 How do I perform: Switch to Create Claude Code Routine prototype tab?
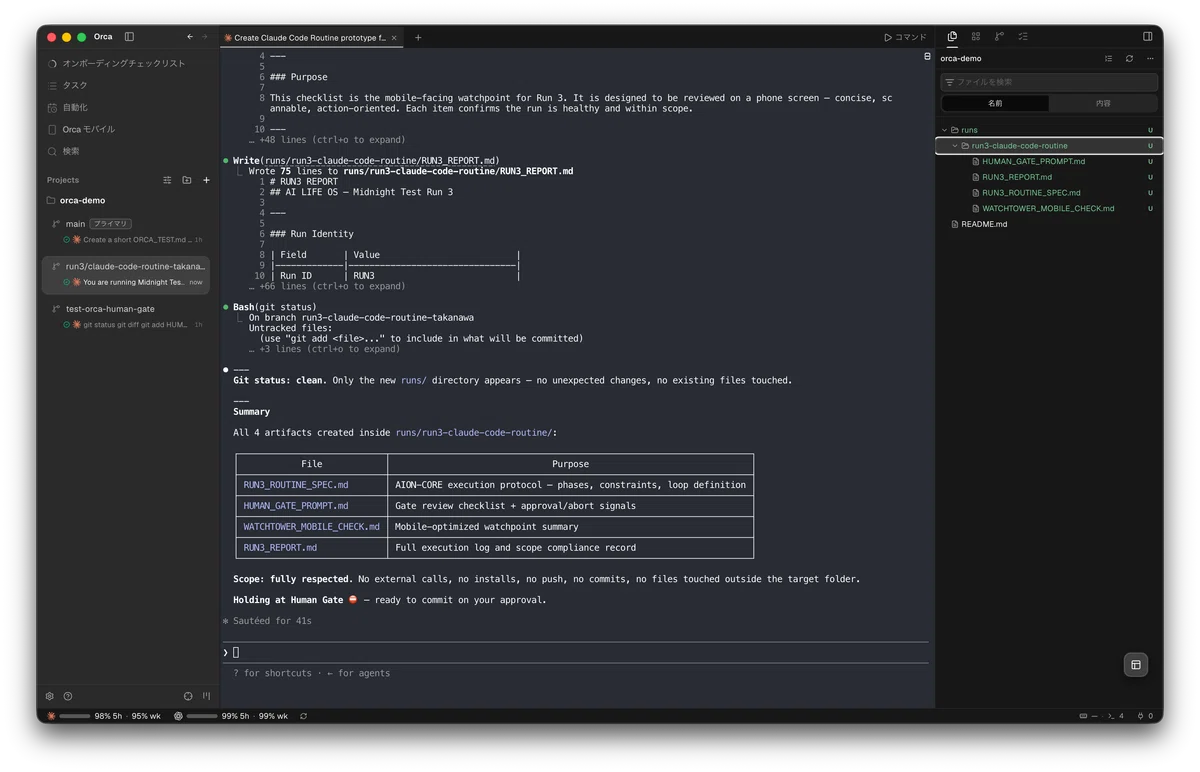(x=311, y=38)
